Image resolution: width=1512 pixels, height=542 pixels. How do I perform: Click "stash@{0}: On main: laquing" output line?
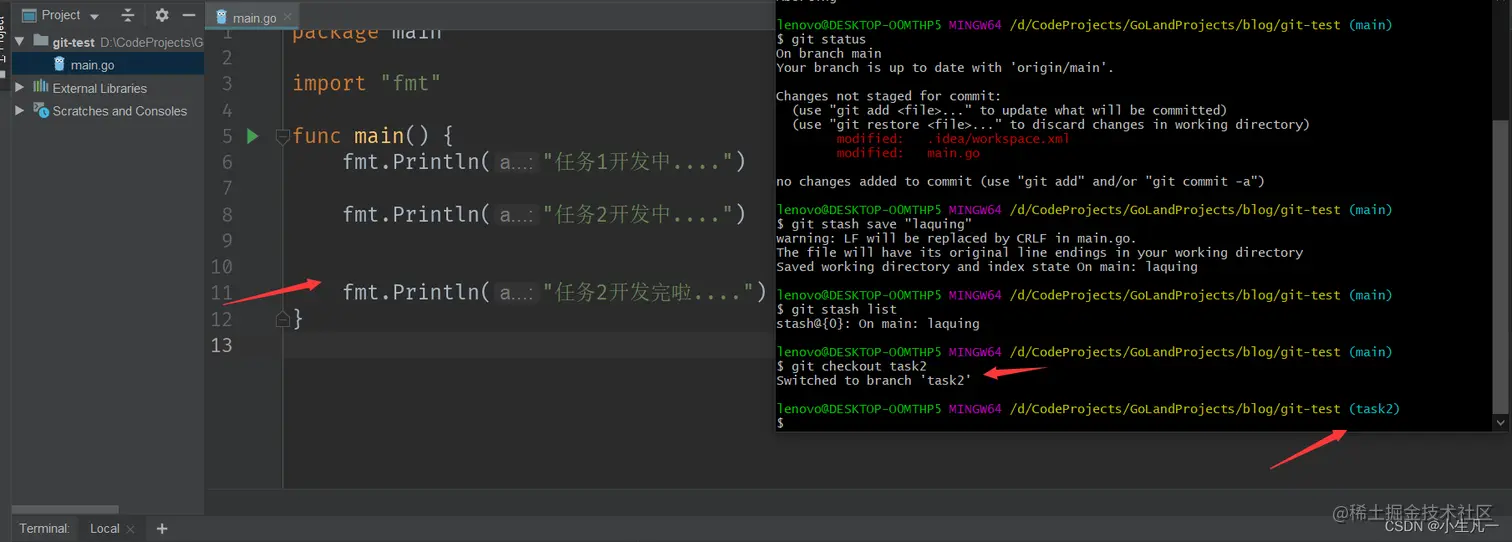click(878, 324)
